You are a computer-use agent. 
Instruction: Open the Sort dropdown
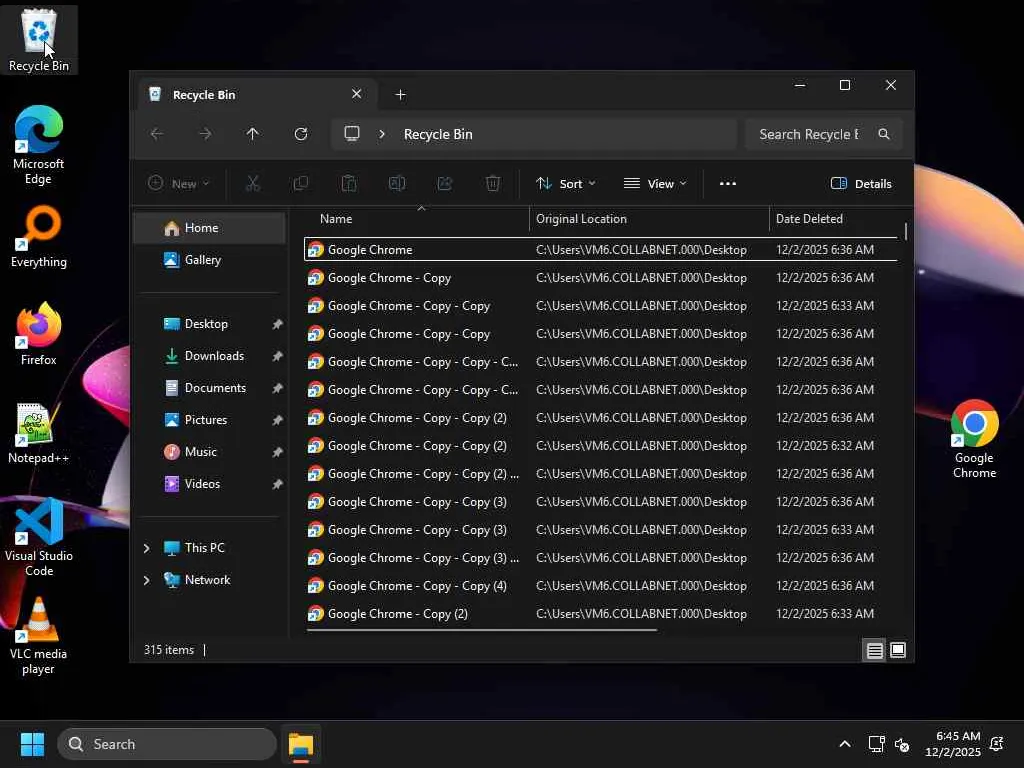point(566,184)
